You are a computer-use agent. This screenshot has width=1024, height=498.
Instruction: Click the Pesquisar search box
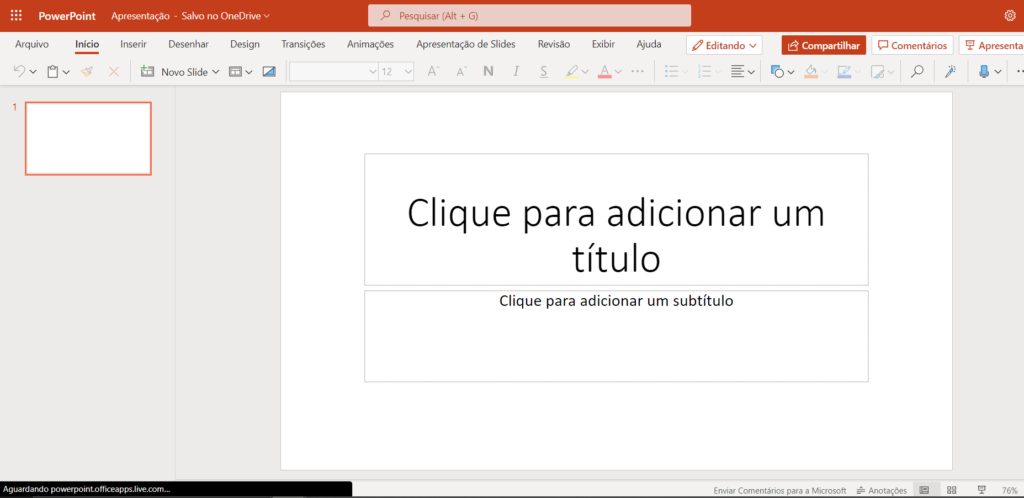[x=530, y=16]
